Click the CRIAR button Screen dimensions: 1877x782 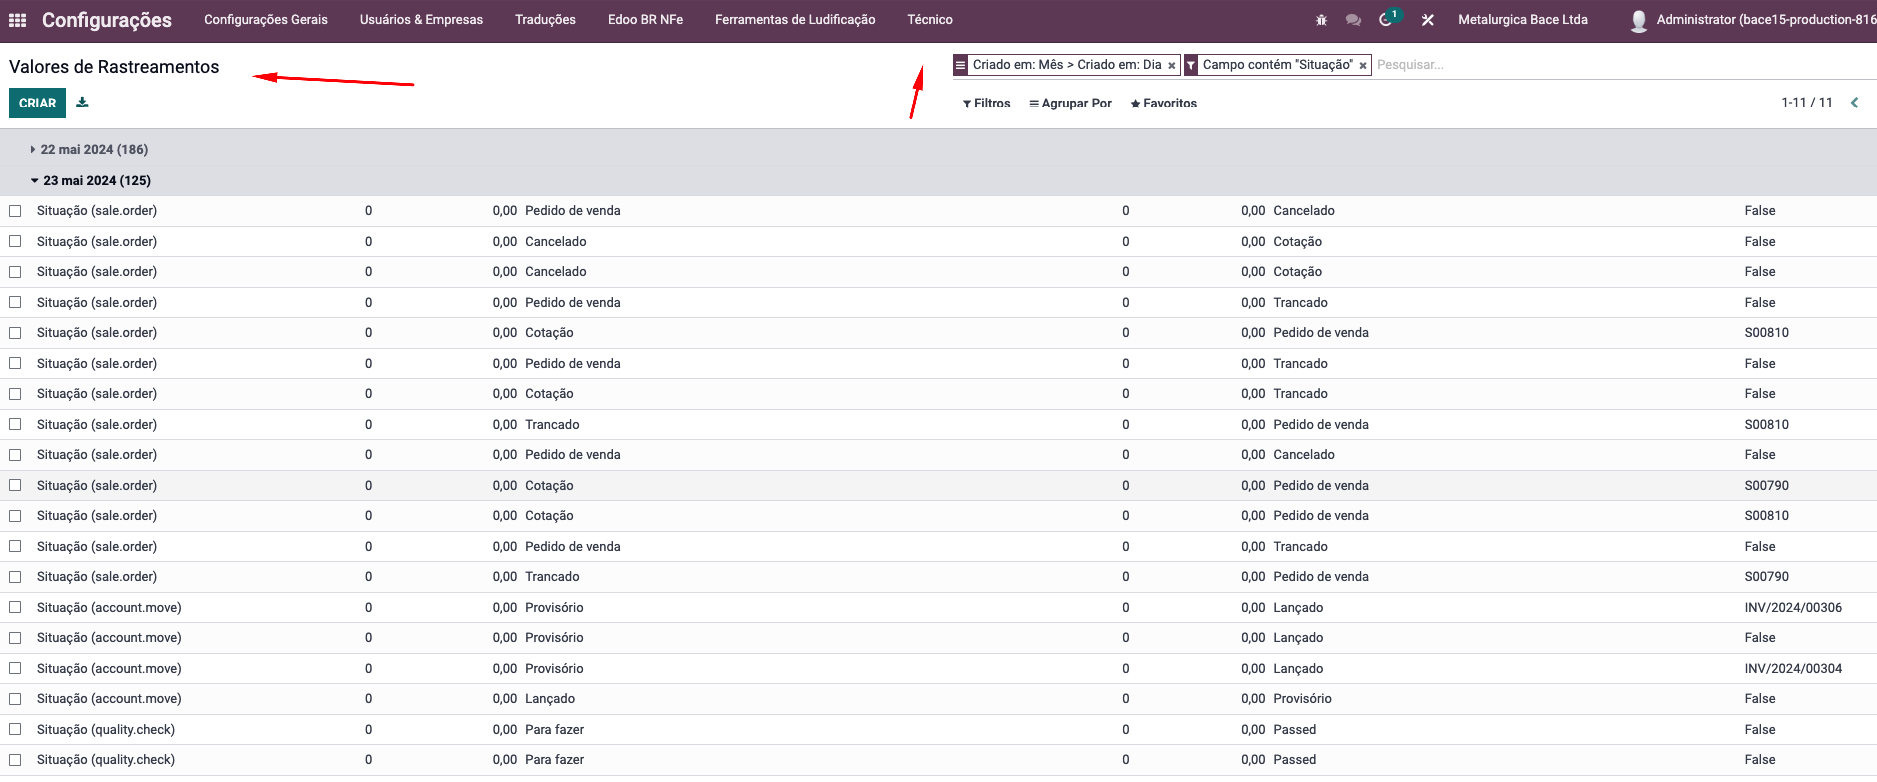point(37,103)
